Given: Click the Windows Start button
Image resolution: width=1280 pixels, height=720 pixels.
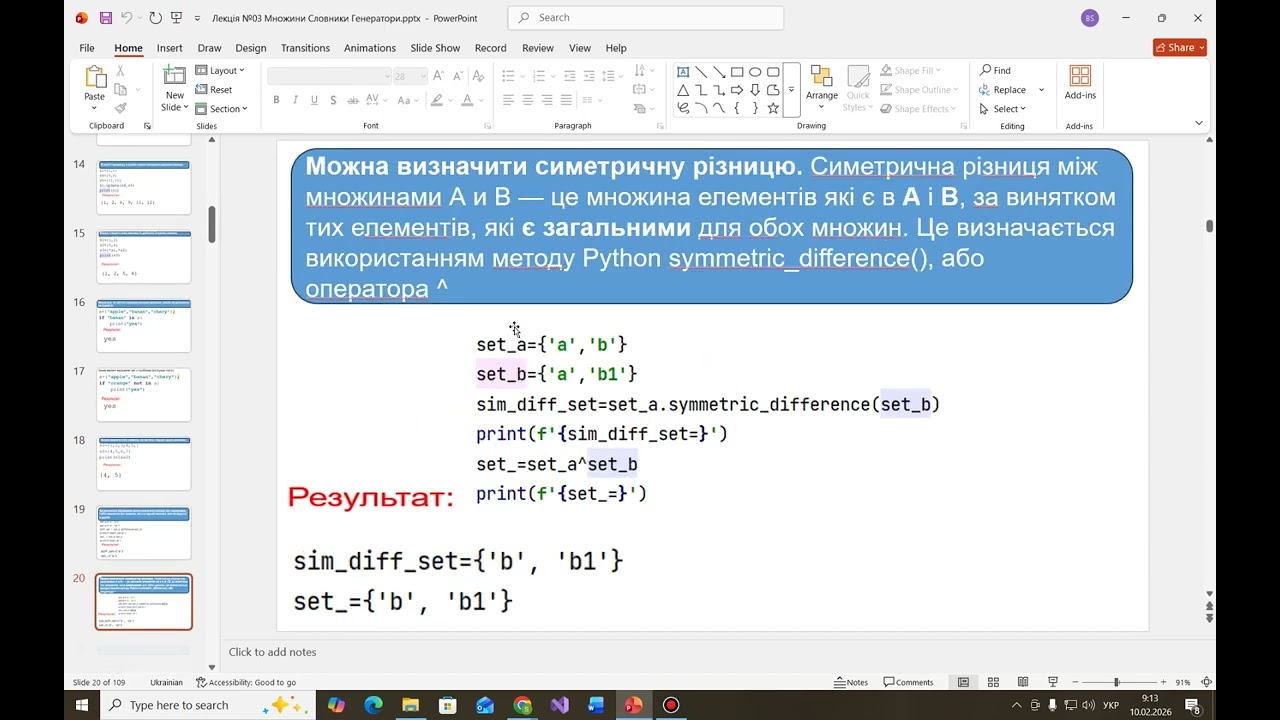Looking at the screenshot, I should [x=83, y=705].
